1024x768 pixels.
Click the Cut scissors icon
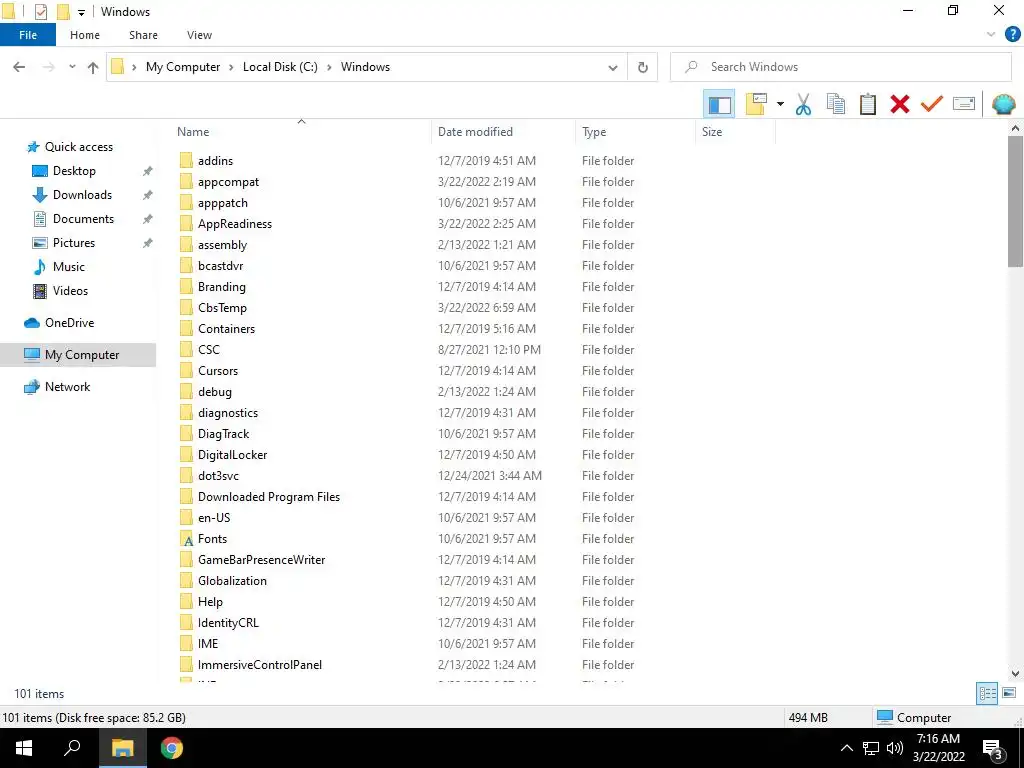[803, 104]
